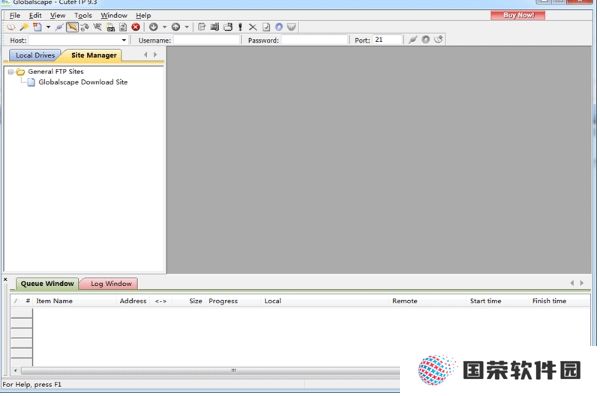Viewport: 600px width, 396px height.
Task: Click the exclamation mark toolbar icon
Action: 240,27
